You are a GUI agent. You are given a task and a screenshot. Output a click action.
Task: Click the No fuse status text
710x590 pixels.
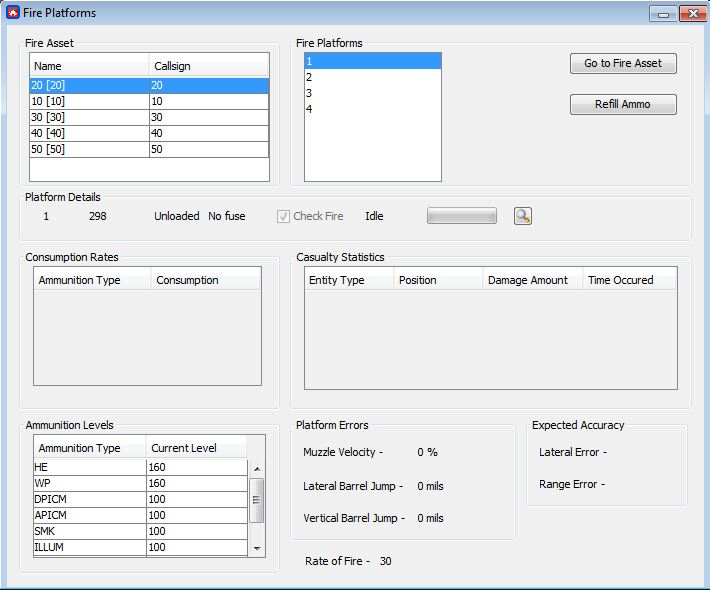(226, 216)
